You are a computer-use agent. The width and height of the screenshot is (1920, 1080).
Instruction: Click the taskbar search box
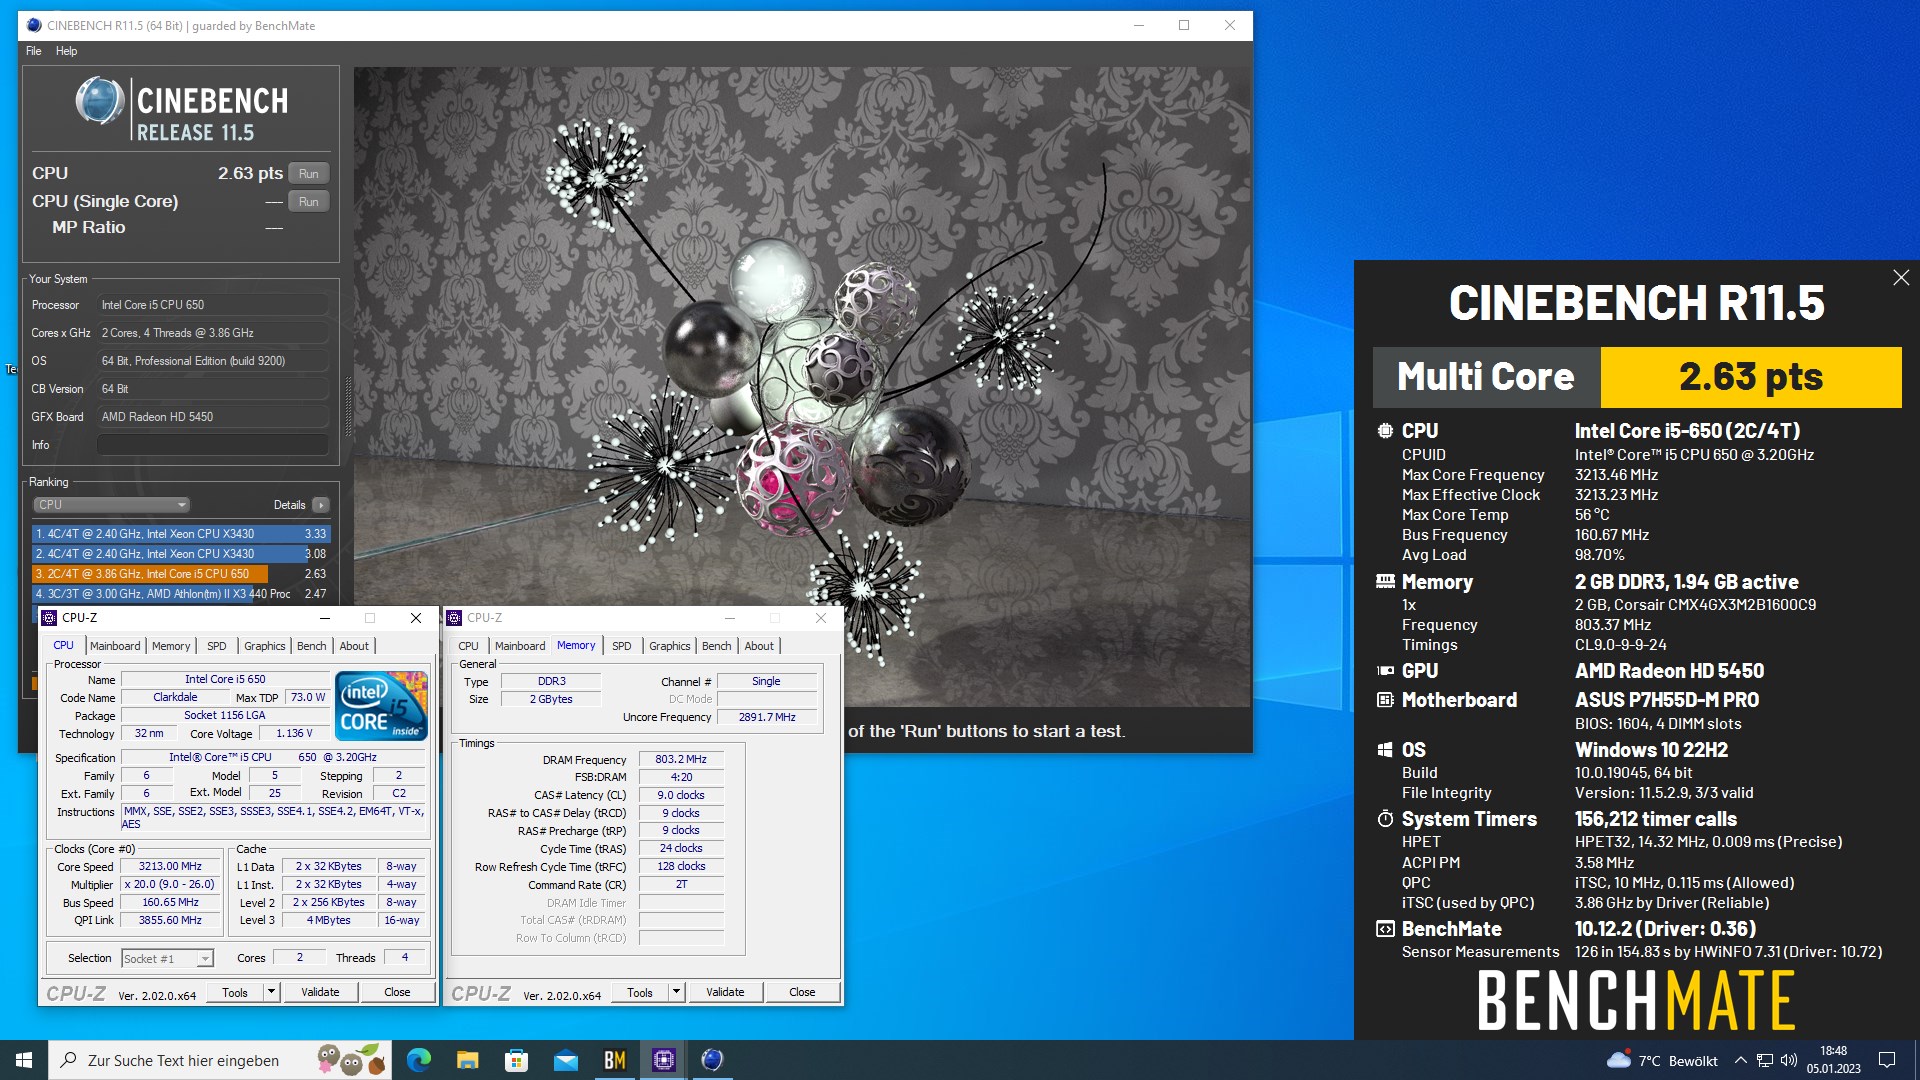220,1060
